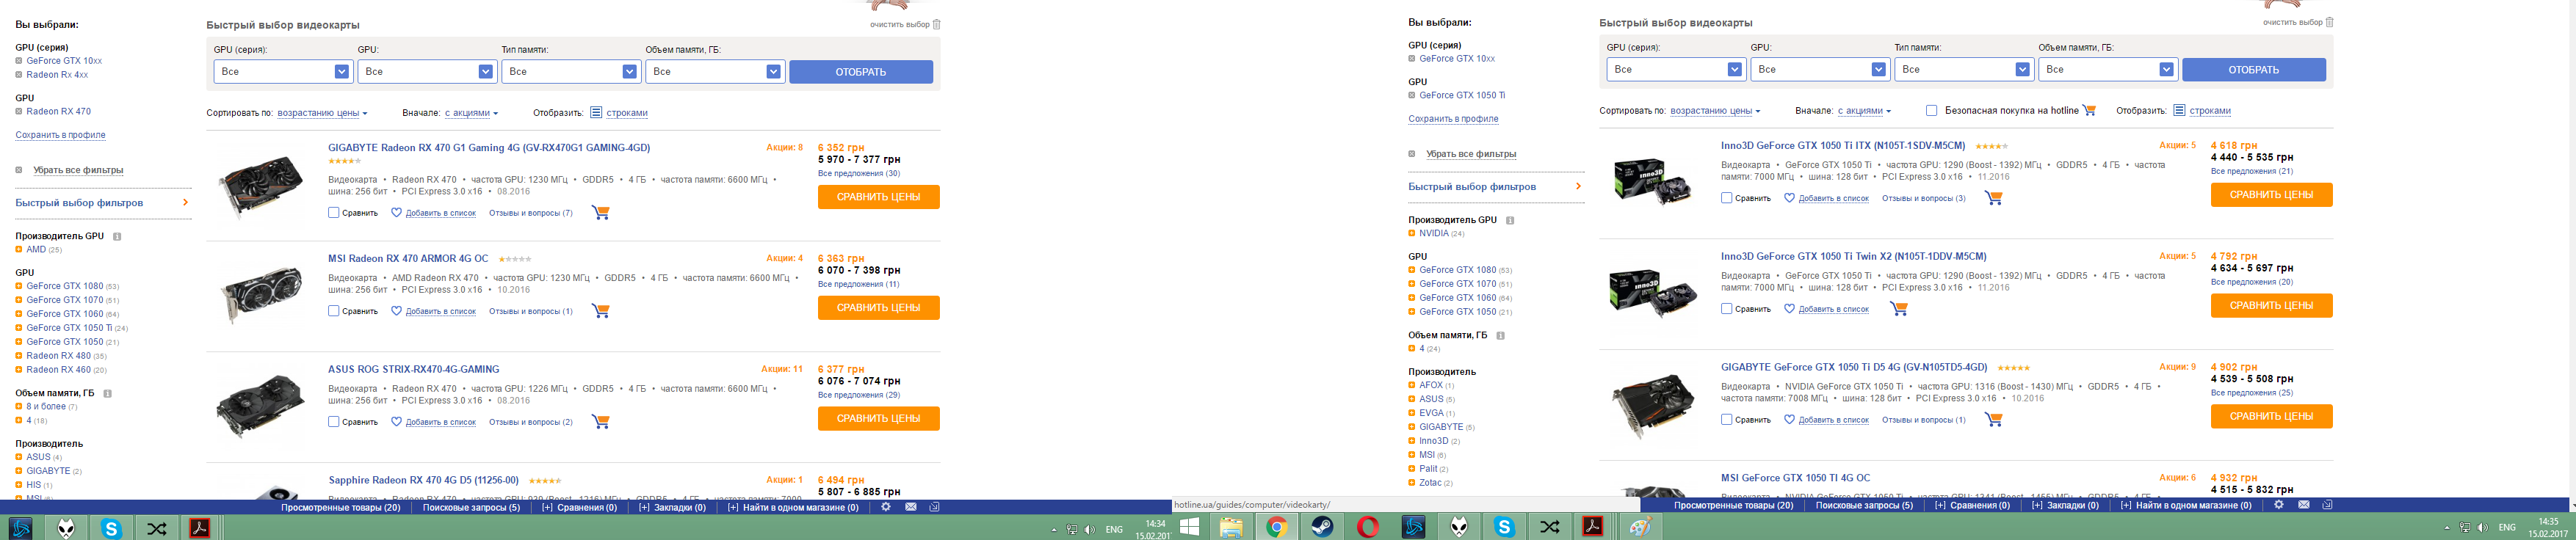This screenshot has width=2576, height=540.
Task: Open Все предложения (30) link
Action: pyautogui.click(x=858, y=174)
